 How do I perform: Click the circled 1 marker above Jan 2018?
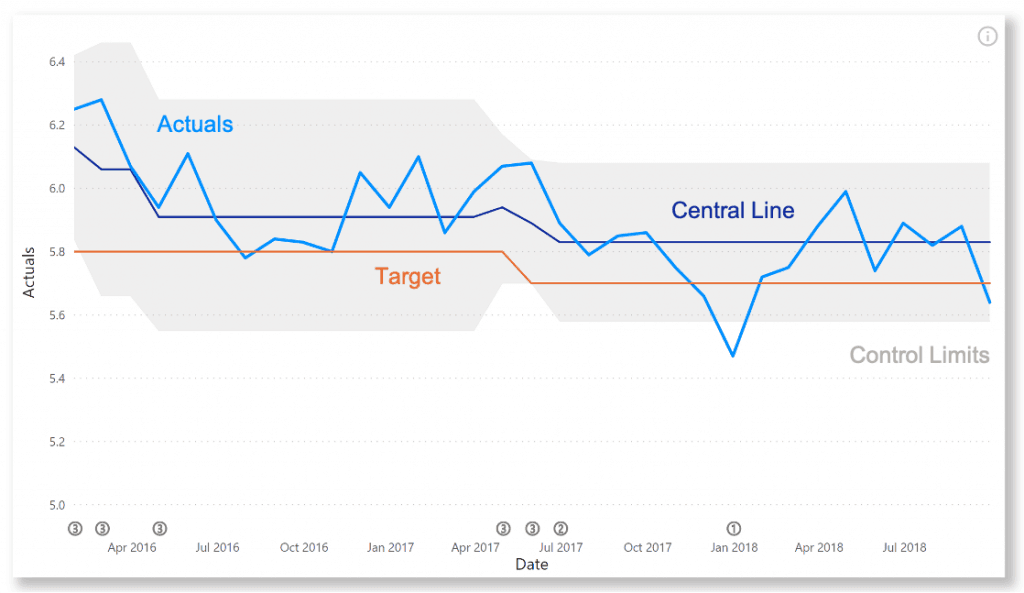[x=733, y=528]
